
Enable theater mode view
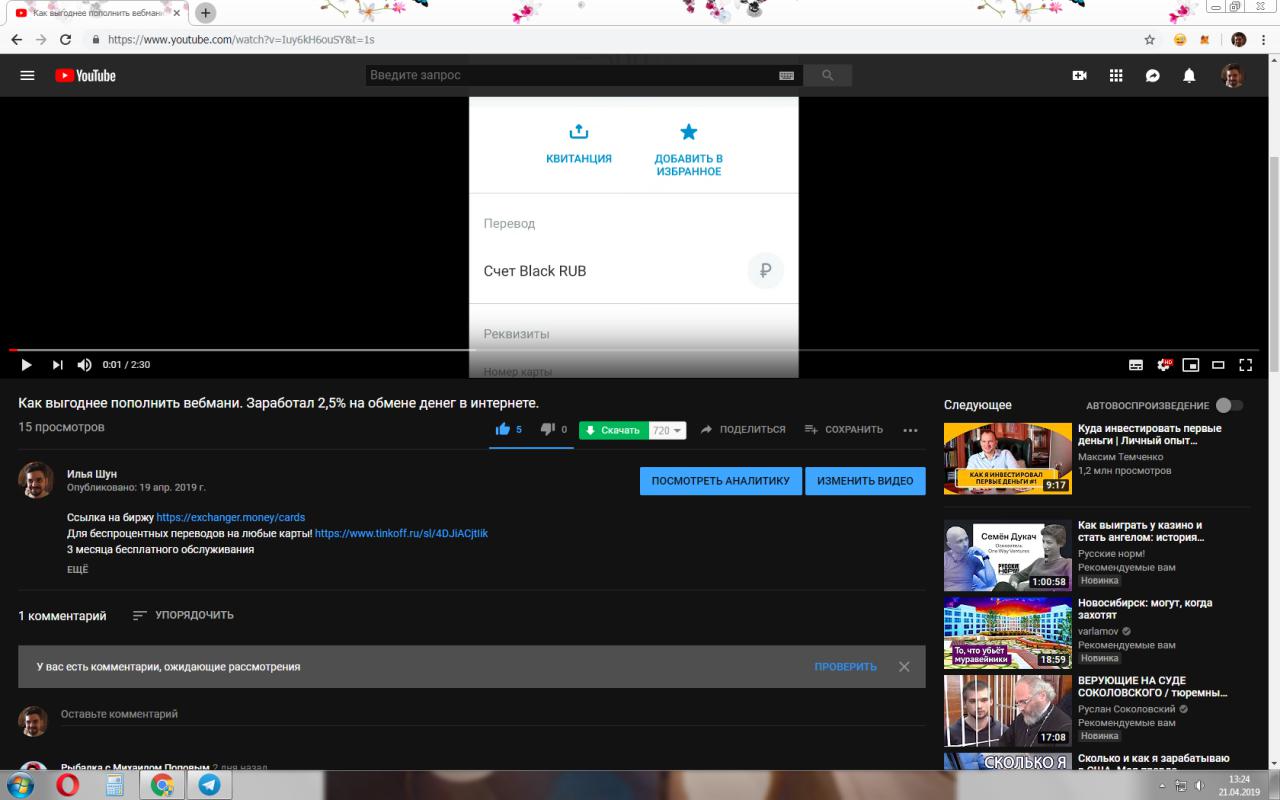1218,365
